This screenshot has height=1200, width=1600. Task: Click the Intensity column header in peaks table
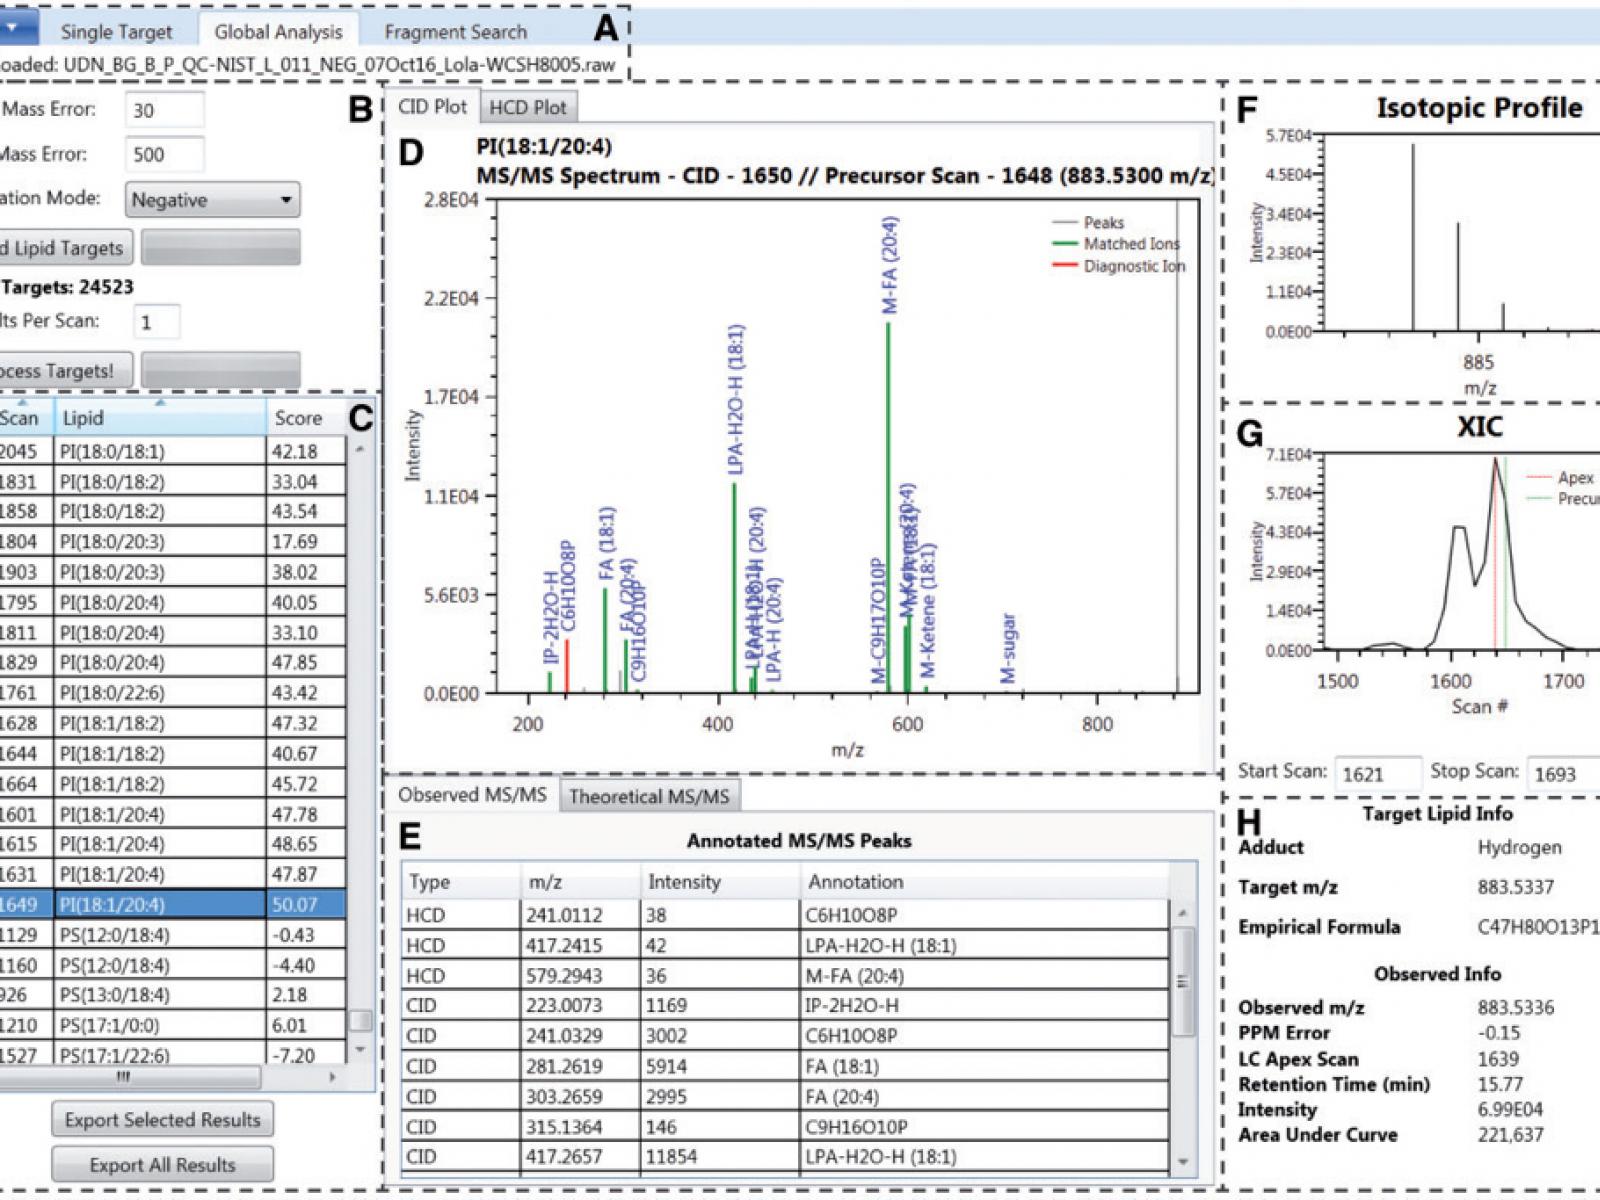(x=720, y=882)
